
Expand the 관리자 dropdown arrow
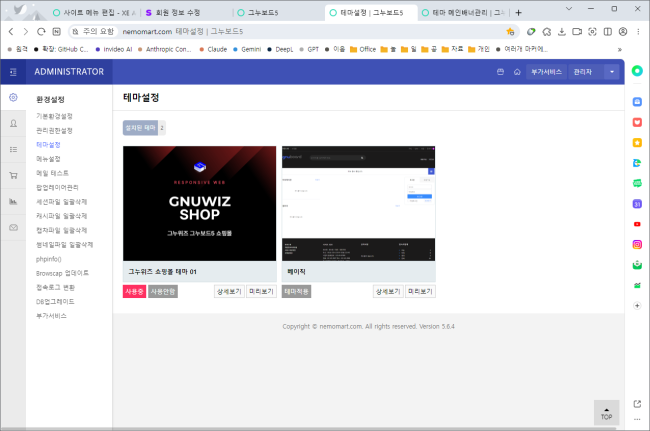(612, 72)
